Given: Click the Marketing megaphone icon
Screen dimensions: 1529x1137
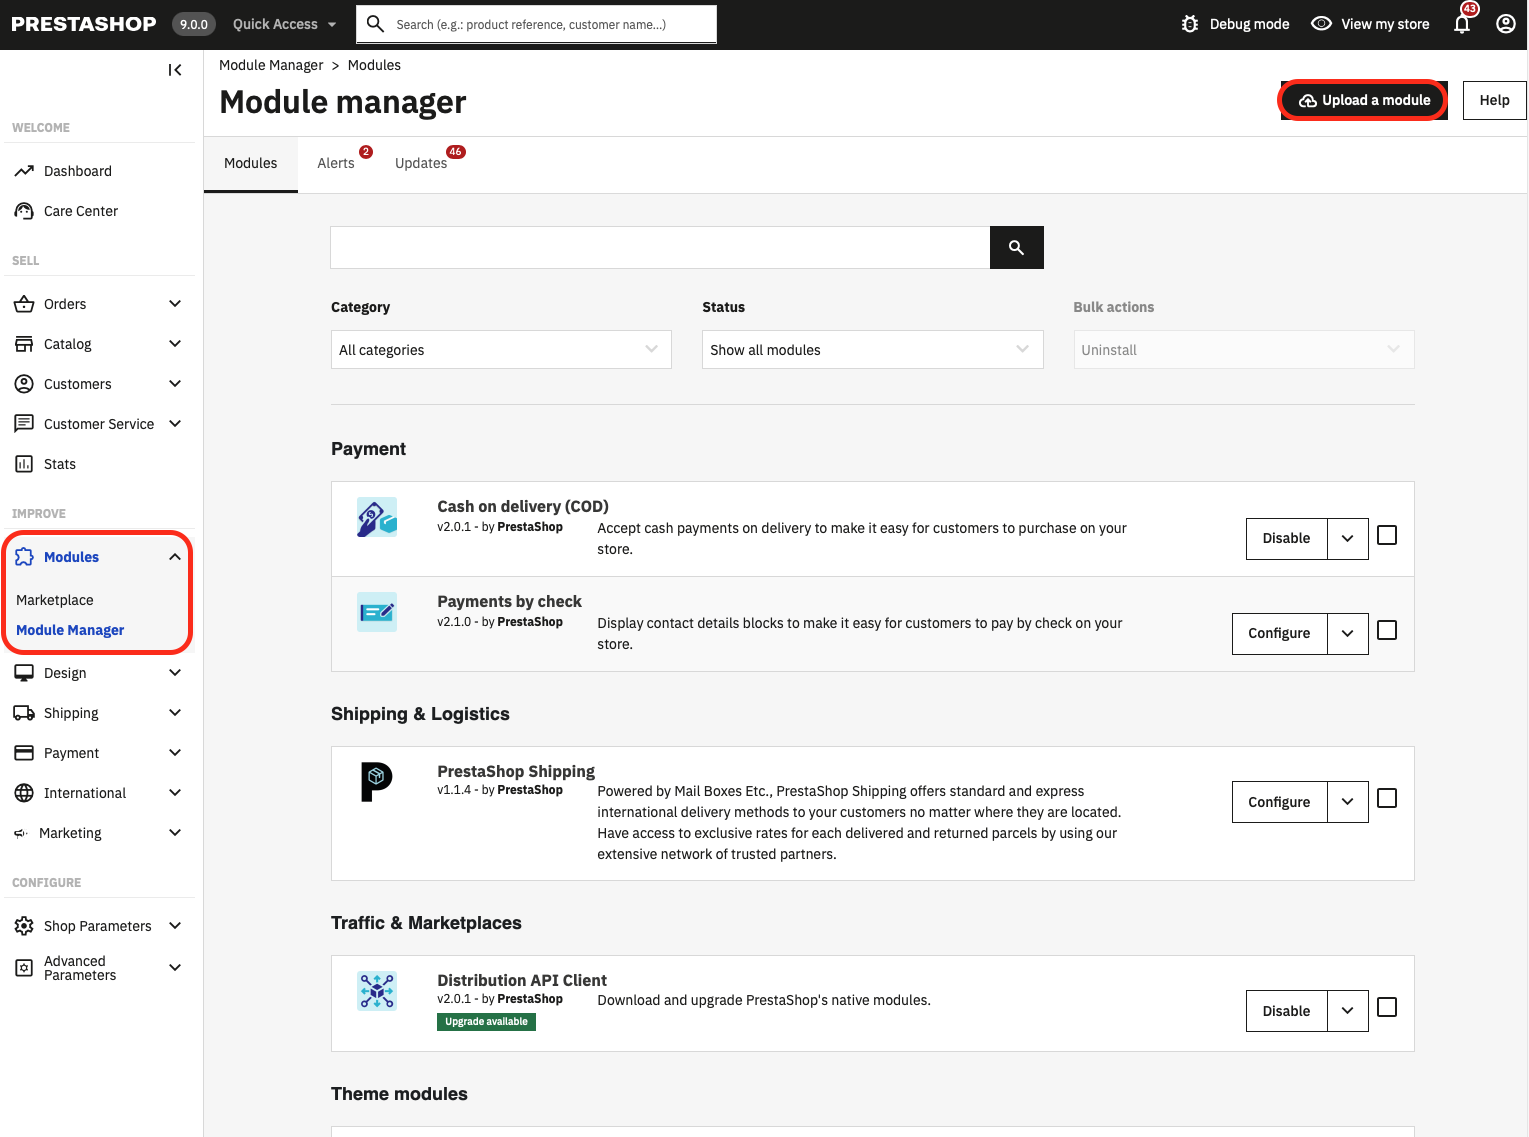Looking at the screenshot, I should [21, 833].
